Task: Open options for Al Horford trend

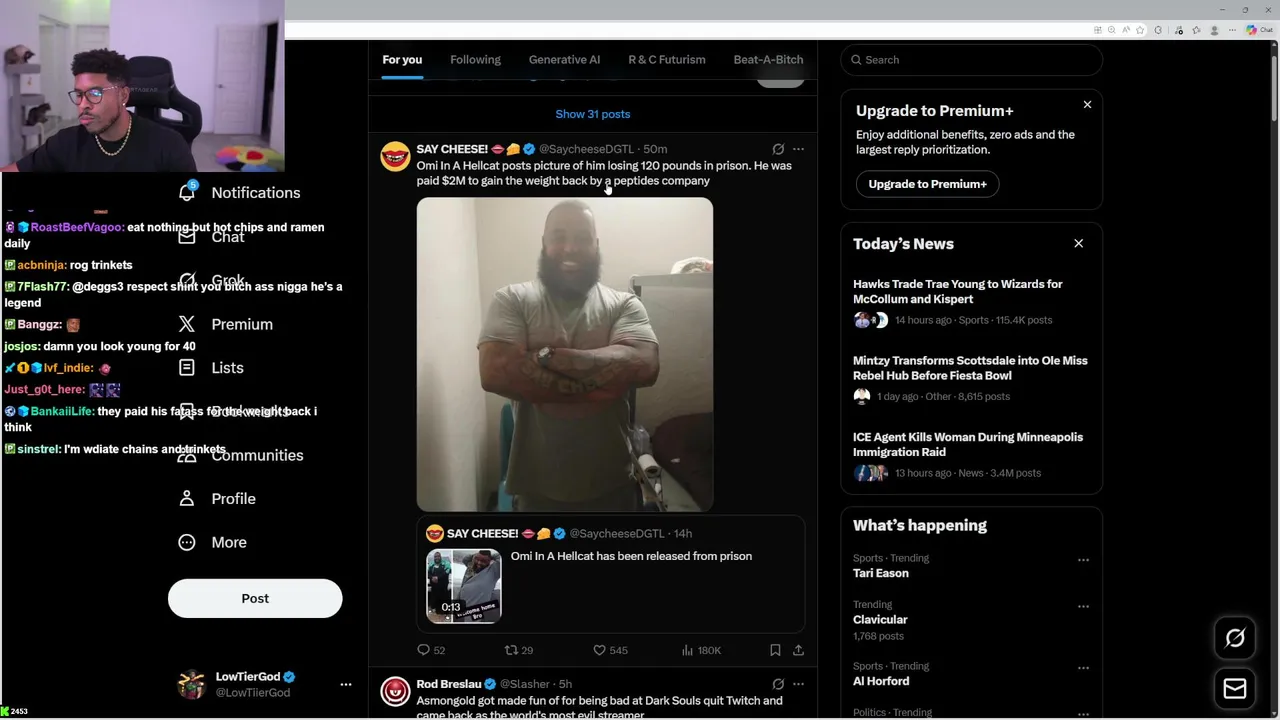Action: pos(1083,668)
